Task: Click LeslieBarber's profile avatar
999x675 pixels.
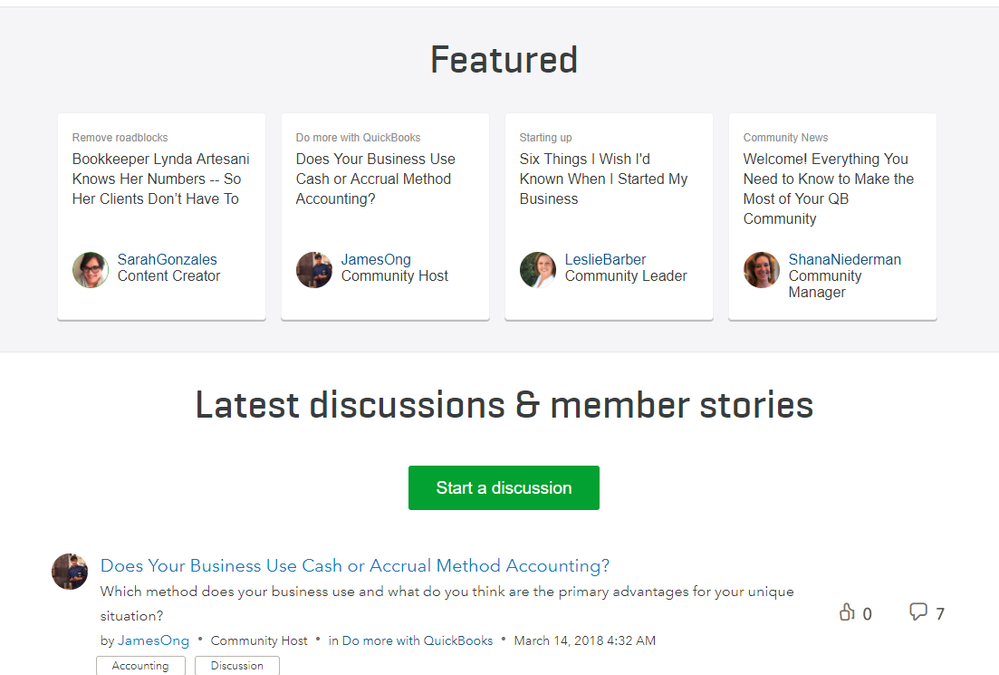Action: 538,270
